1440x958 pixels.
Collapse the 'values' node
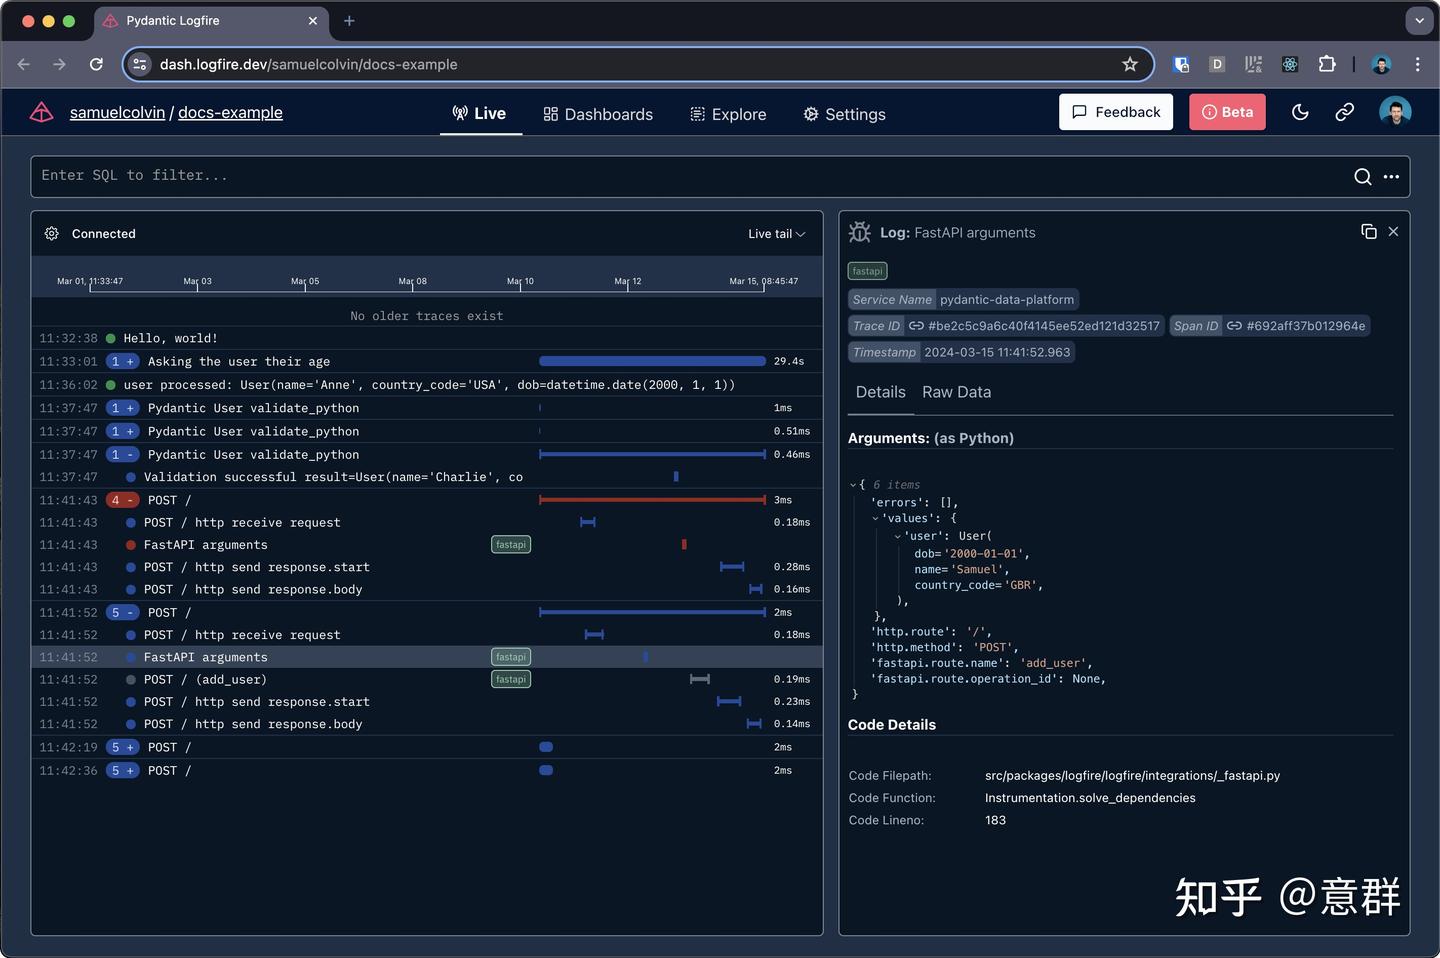[875, 518]
